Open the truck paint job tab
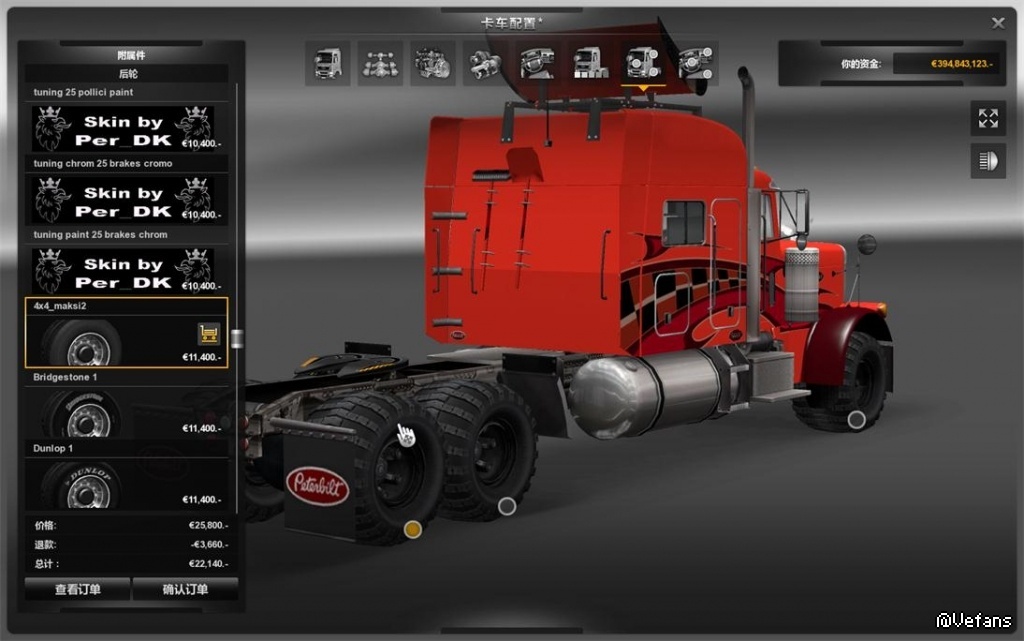This screenshot has height=641, width=1024. (x=590, y=63)
